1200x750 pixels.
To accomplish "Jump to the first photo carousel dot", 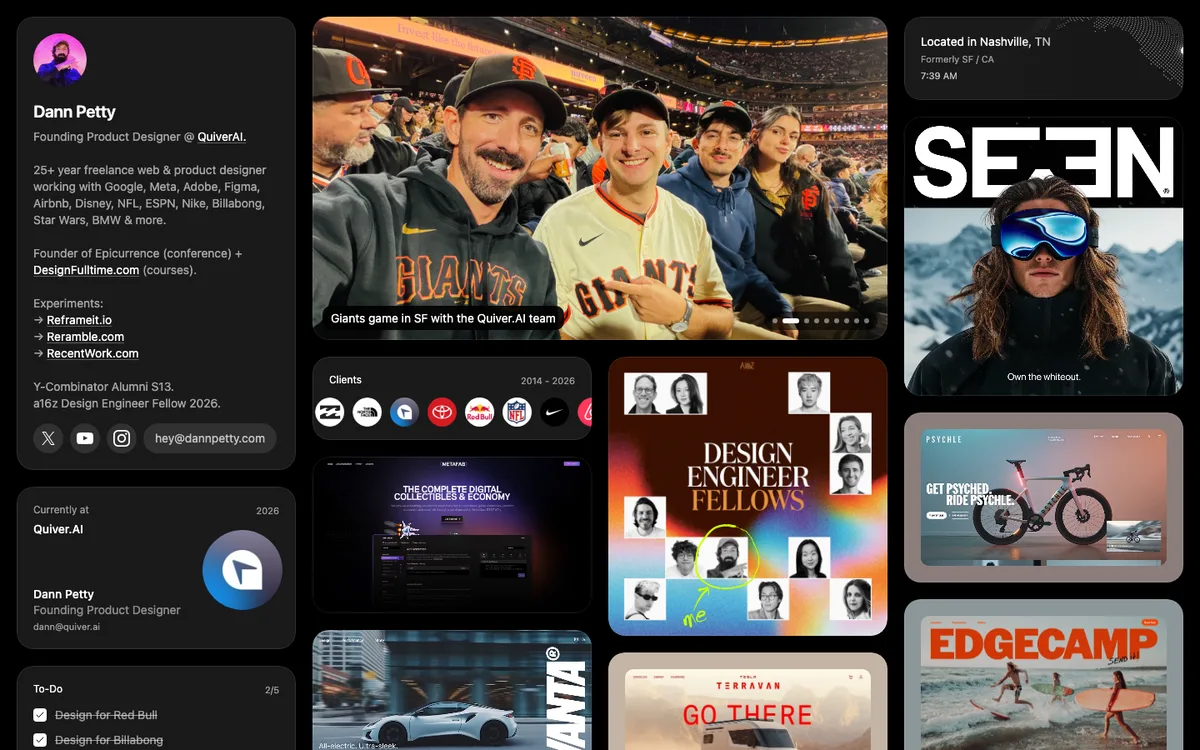I will coord(775,321).
